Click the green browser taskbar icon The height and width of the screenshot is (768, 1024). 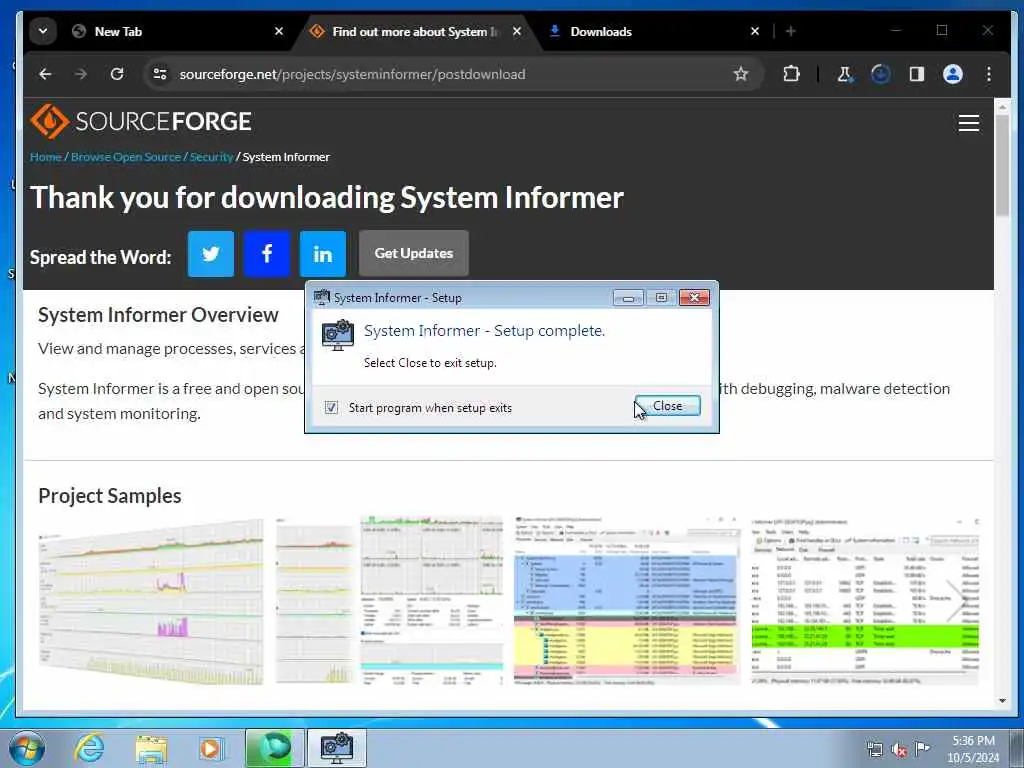[x=274, y=748]
